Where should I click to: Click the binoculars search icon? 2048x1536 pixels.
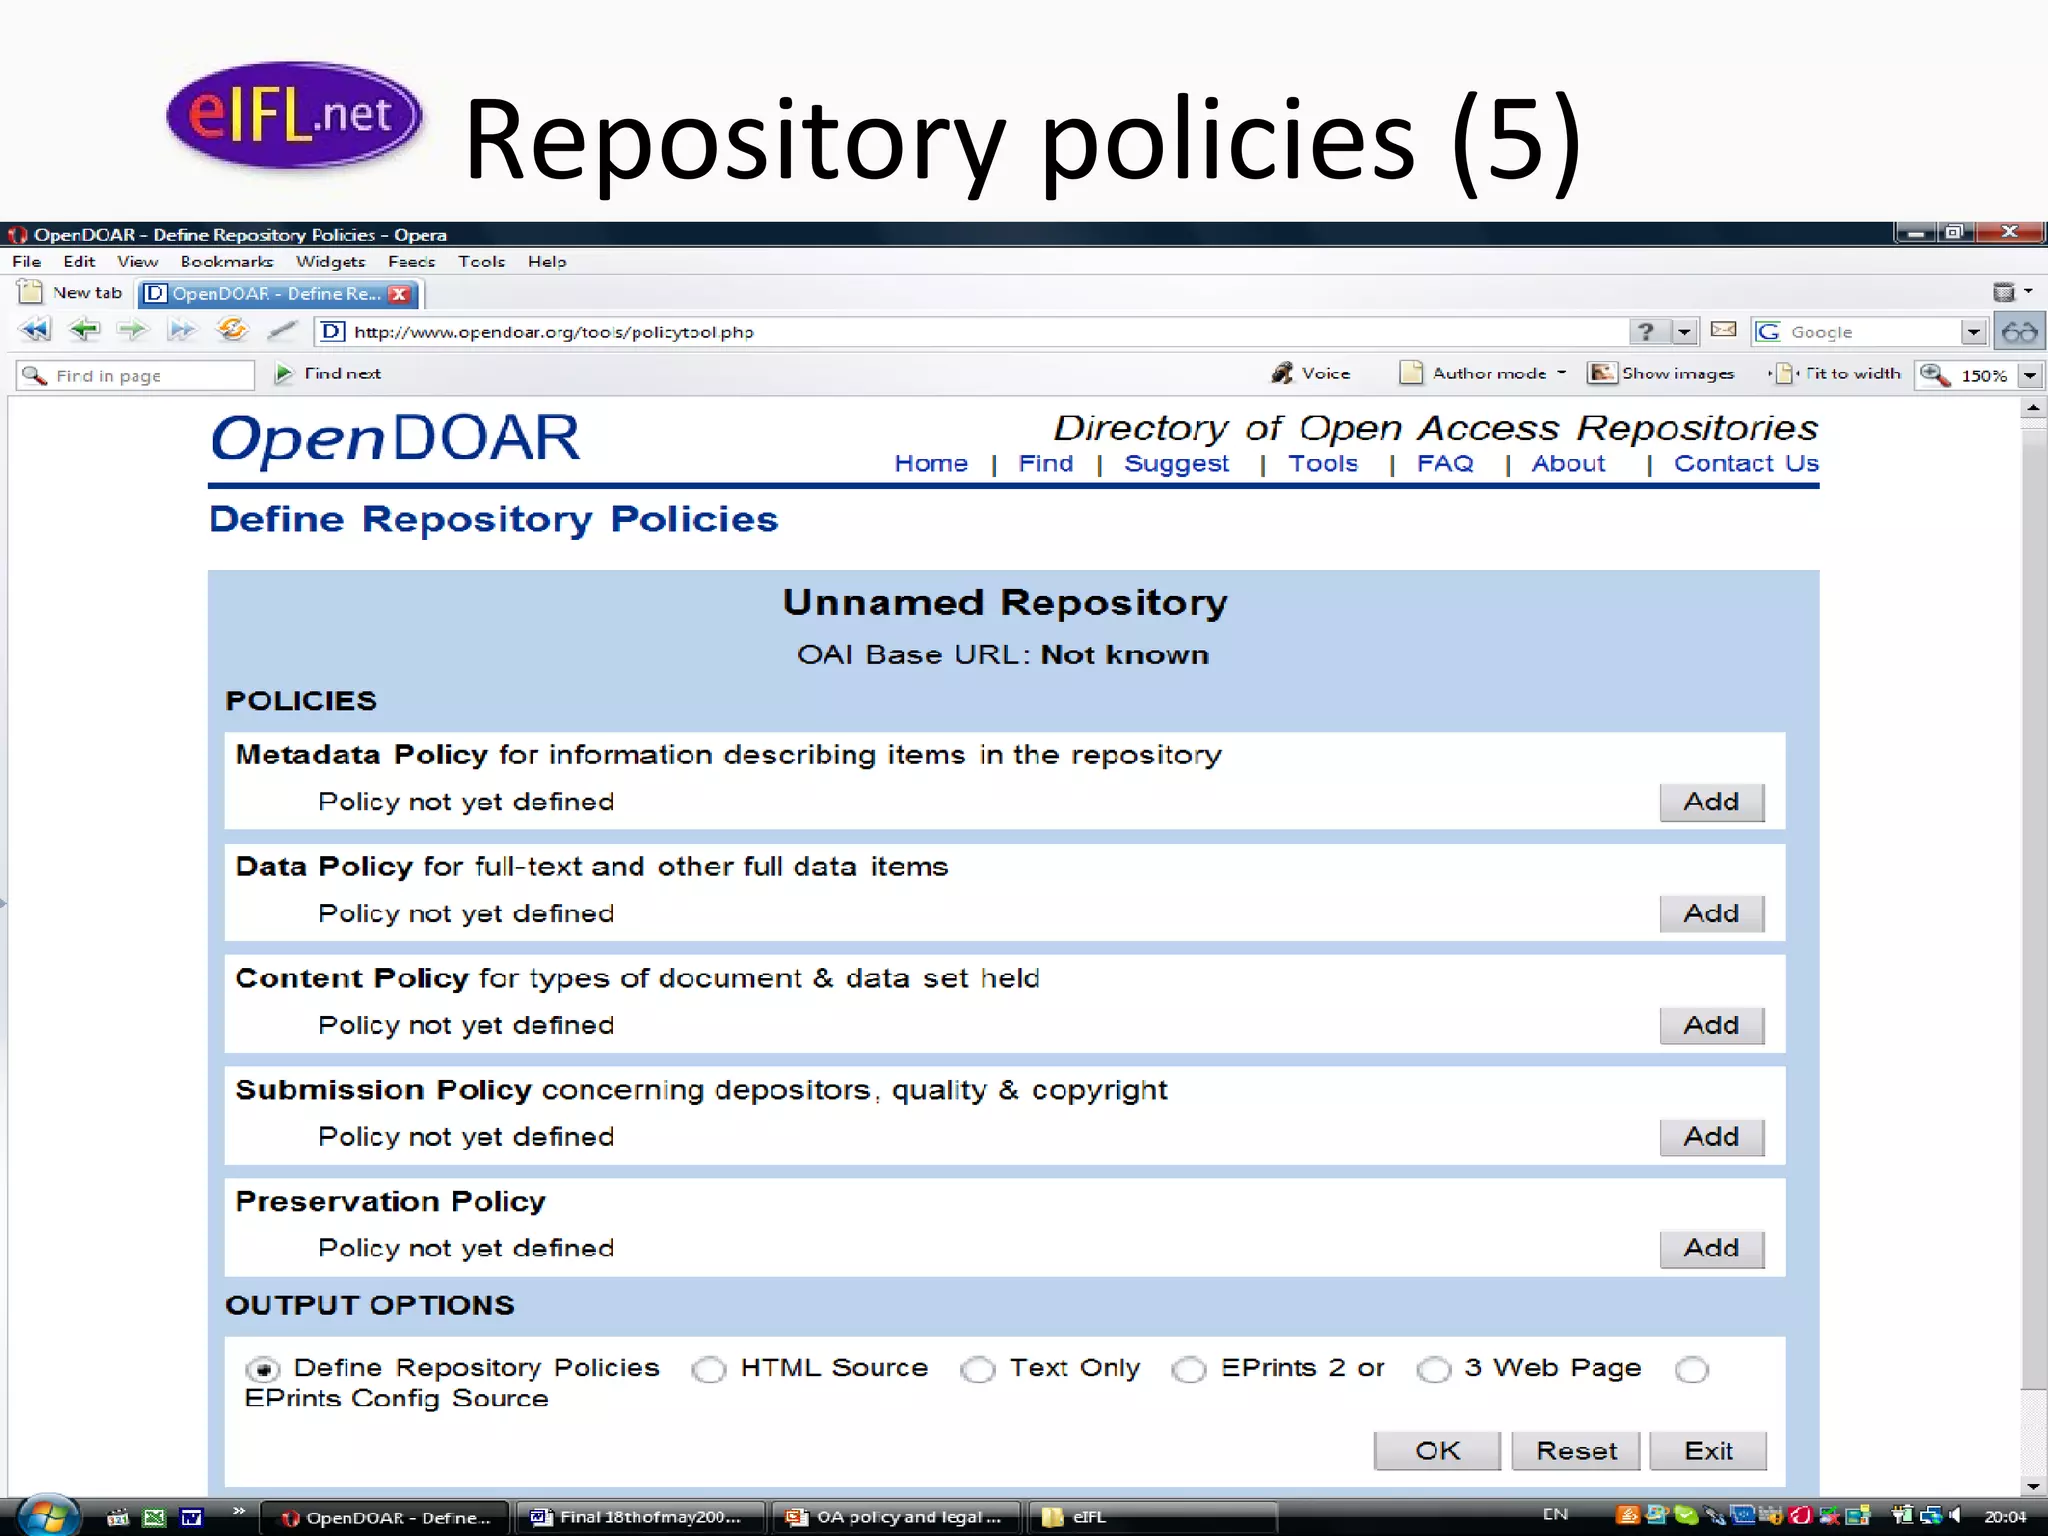coord(2020,332)
